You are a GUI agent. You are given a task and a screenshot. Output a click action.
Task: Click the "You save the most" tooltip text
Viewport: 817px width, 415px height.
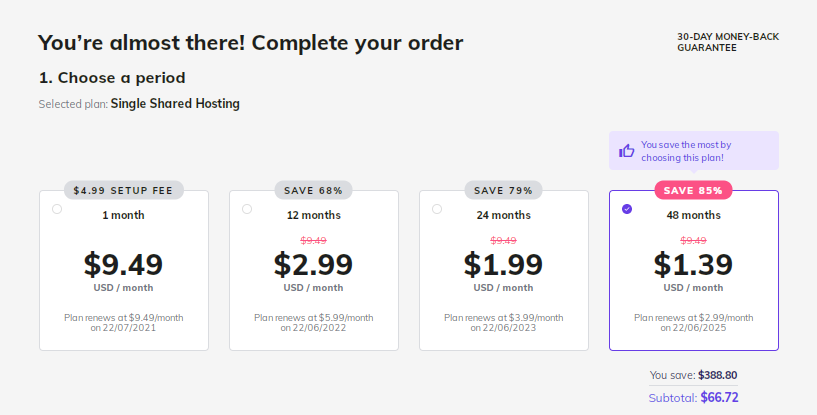pos(687,151)
